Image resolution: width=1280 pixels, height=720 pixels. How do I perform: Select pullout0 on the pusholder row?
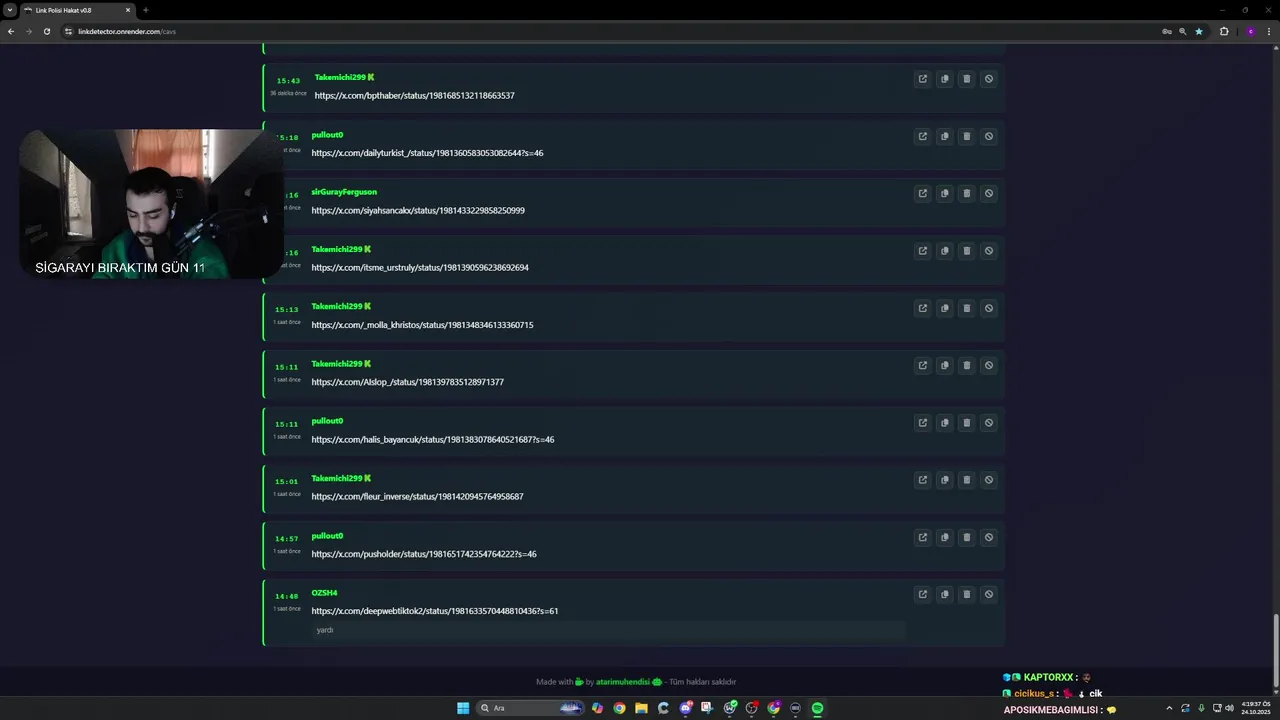point(327,536)
